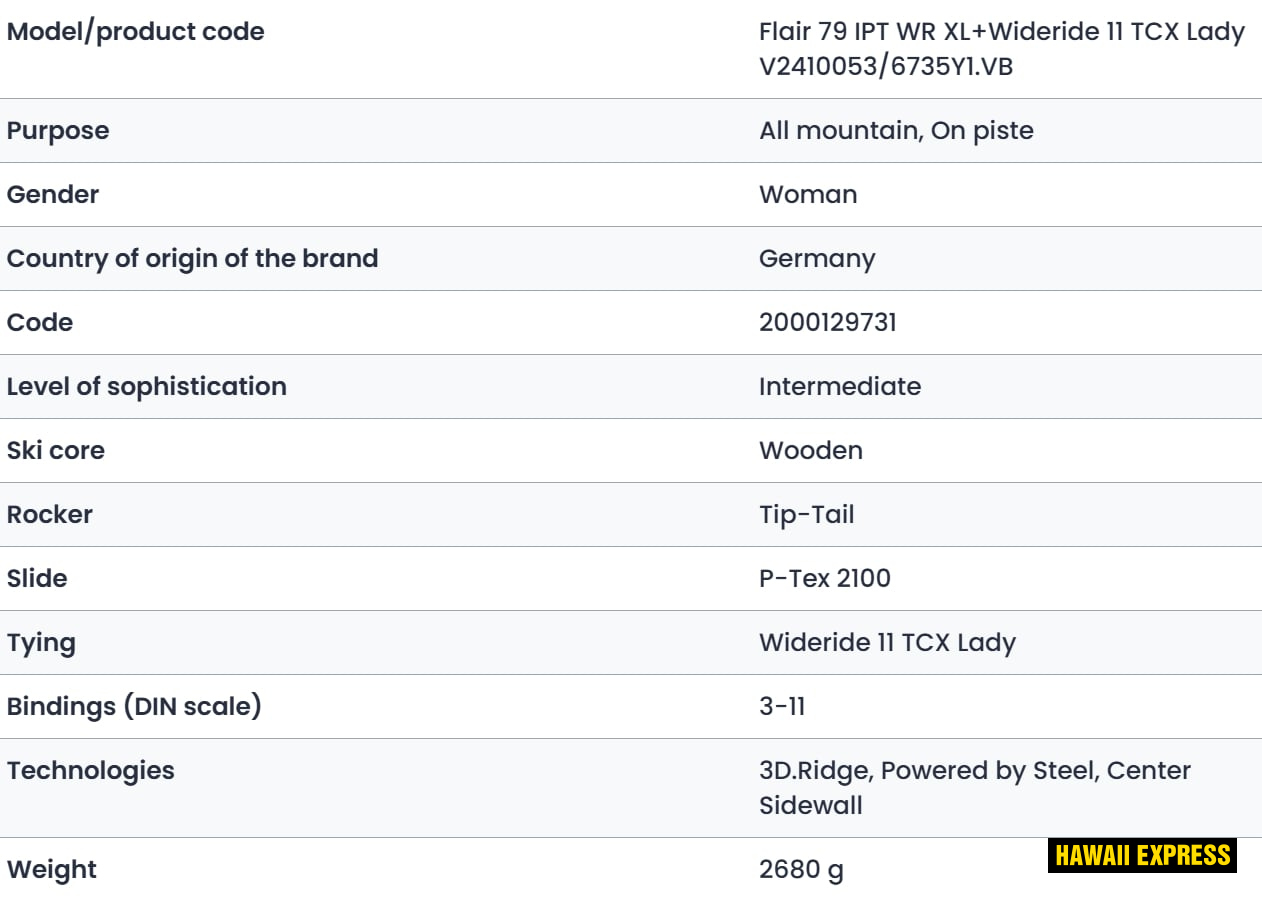1262x898 pixels.
Task: Click the All mountain, On piste value
Action: [x=896, y=131]
